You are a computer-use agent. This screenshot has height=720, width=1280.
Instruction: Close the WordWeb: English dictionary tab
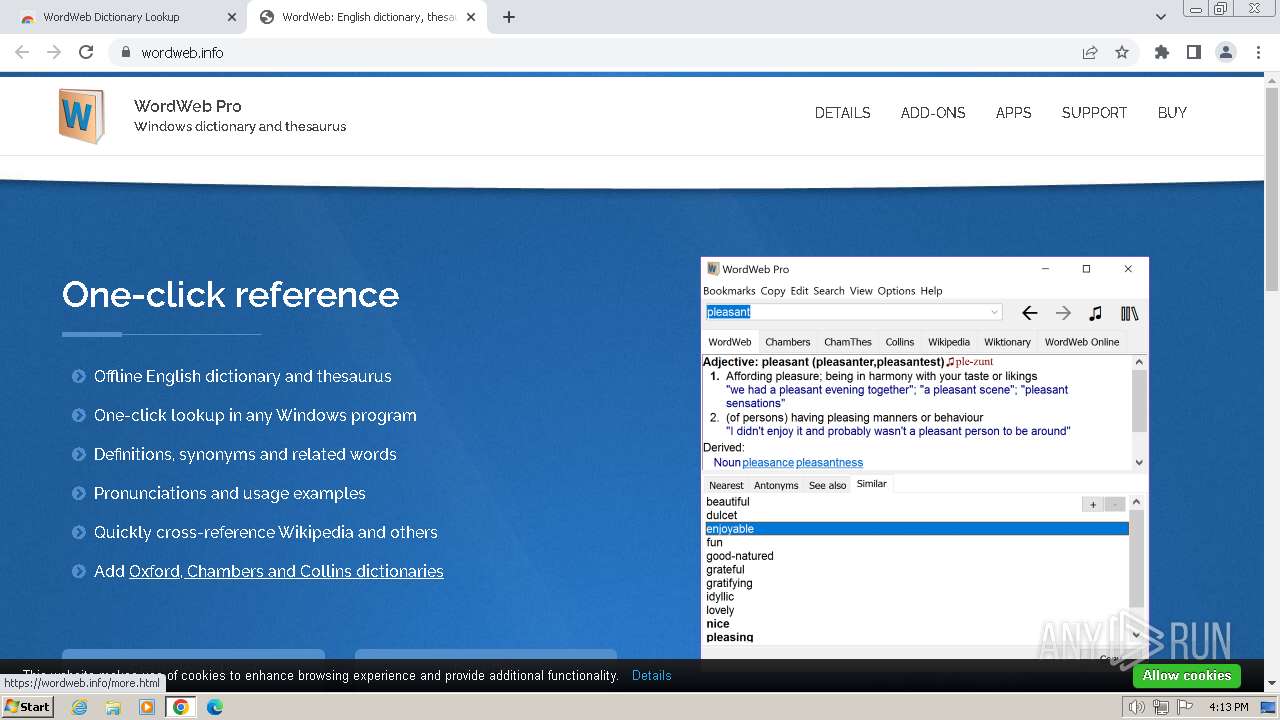471,17
